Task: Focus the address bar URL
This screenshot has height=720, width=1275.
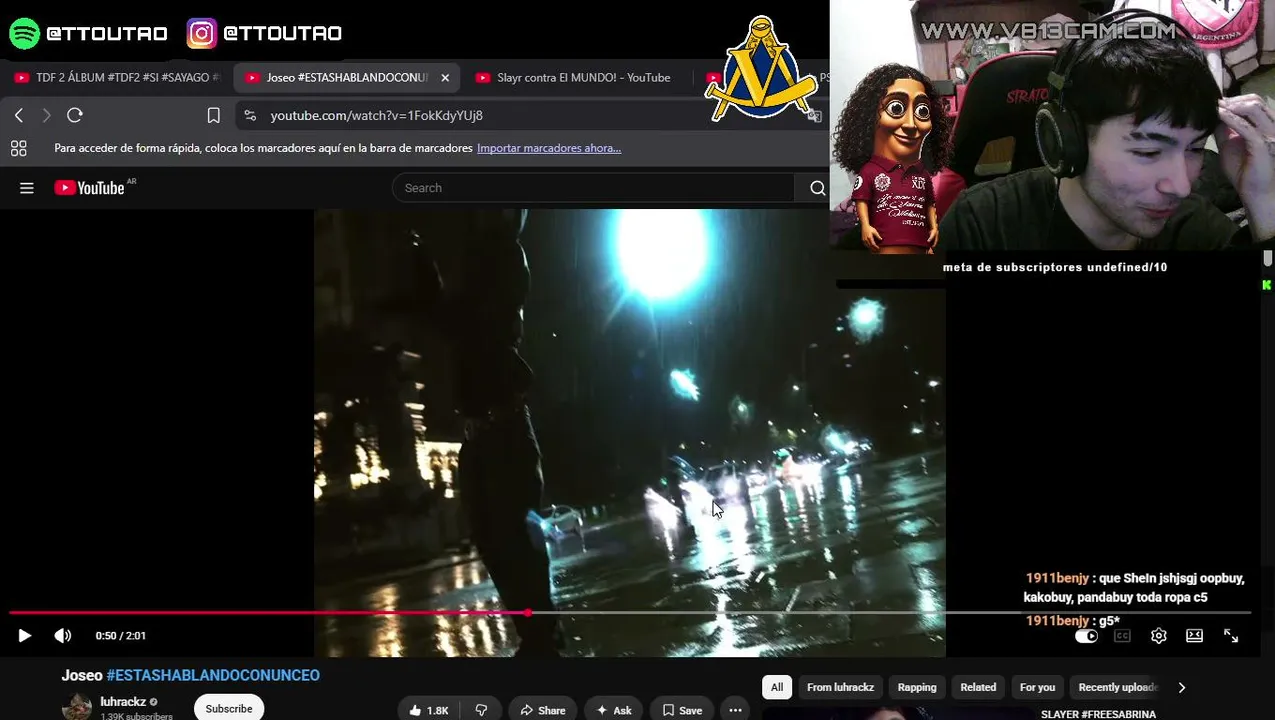Action: click(376, 115)
